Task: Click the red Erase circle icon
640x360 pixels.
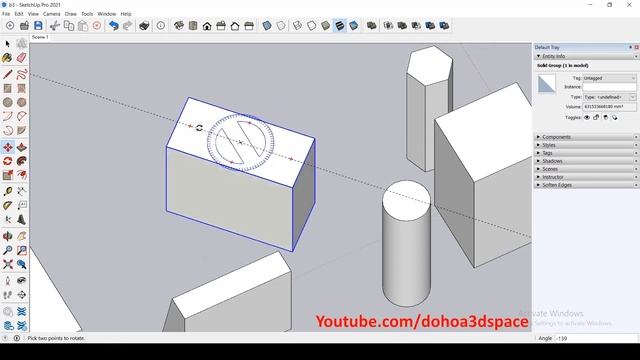Action: 97,26
